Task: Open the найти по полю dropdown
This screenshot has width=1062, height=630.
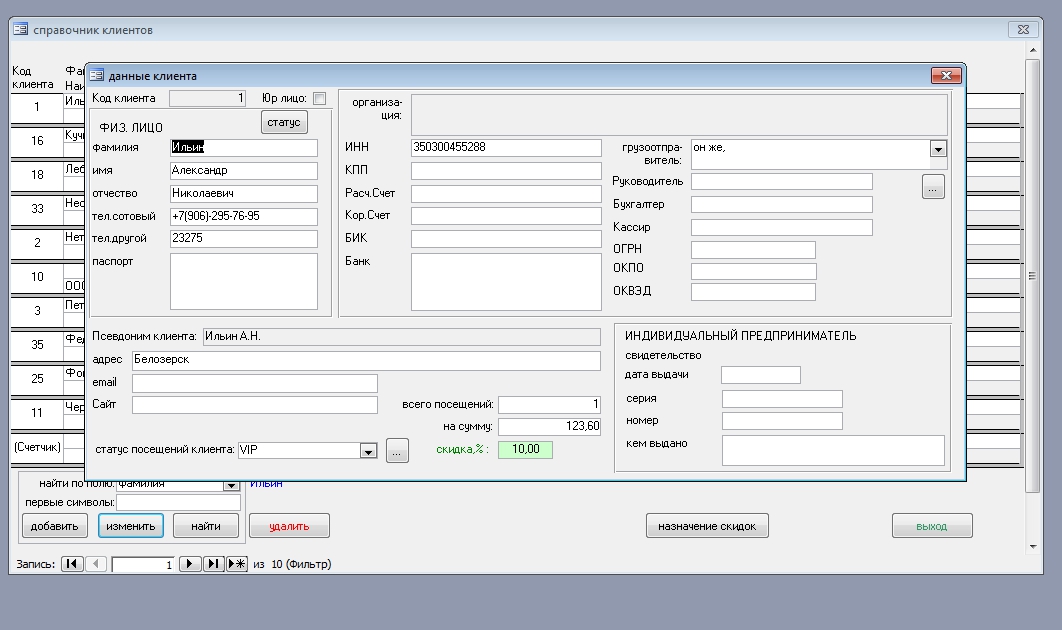Action: [232, 485]
